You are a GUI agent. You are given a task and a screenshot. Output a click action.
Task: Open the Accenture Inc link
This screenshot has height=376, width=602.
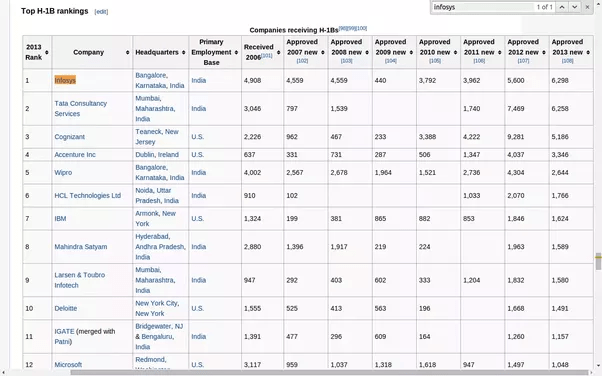pyautogui.click(x=75, y=155)
